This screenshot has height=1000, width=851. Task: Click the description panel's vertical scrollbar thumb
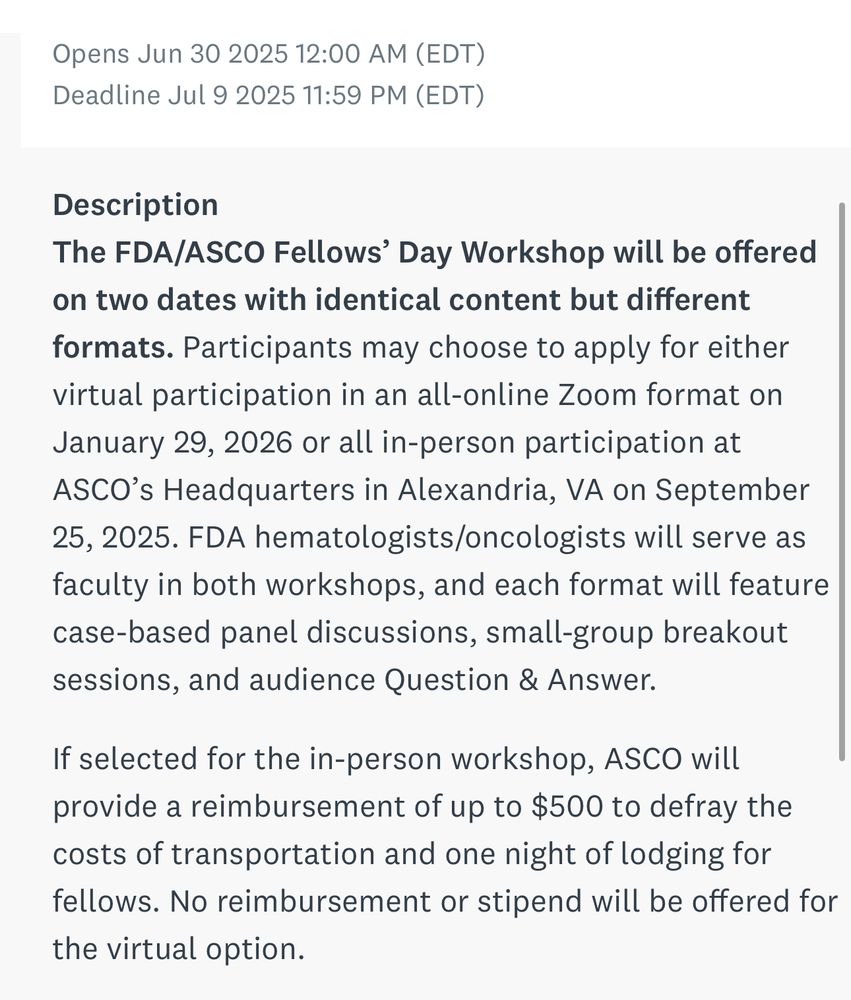pos(841,482)
